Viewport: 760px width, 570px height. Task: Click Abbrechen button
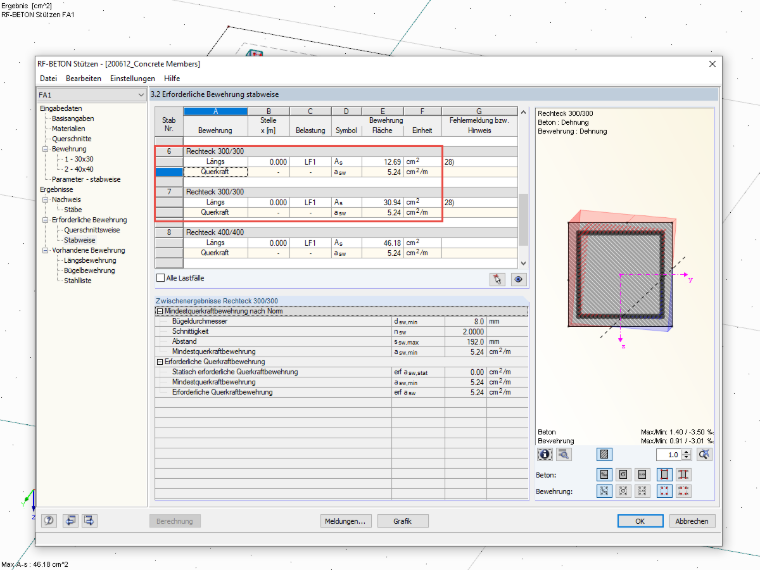click(692, 521)
